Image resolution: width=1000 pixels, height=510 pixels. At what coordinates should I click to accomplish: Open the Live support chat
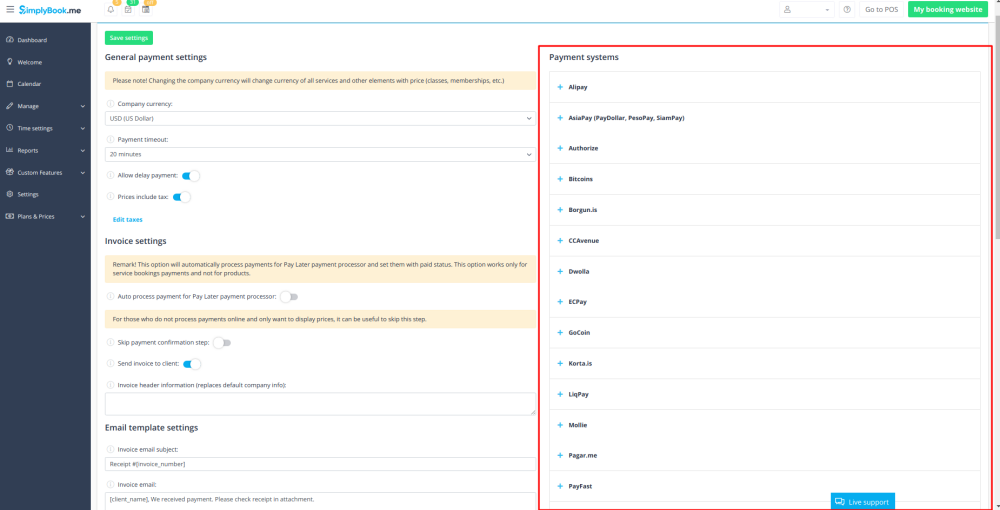coord(862,501)
